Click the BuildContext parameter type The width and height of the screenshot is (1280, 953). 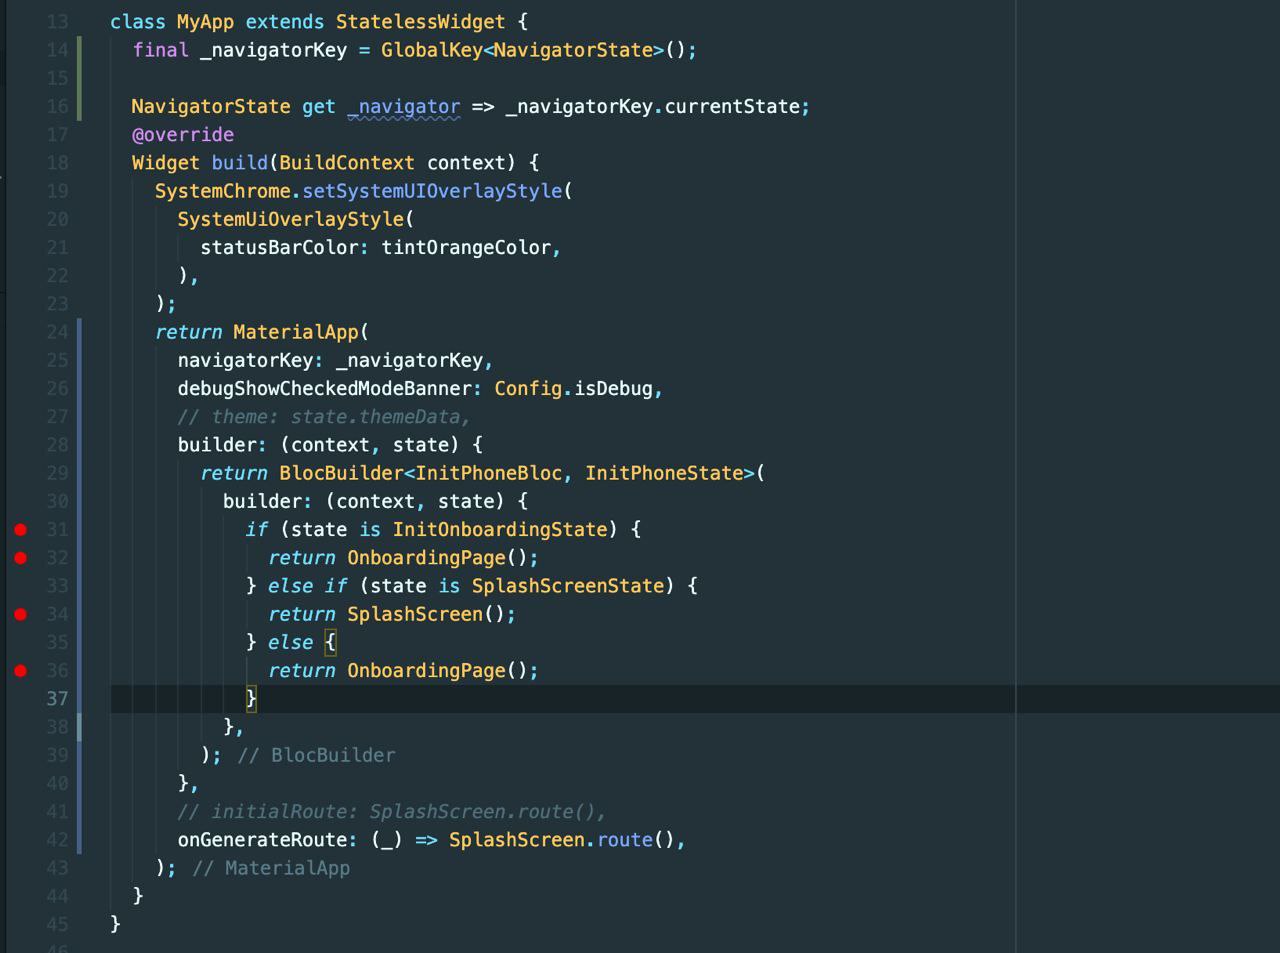347,162
